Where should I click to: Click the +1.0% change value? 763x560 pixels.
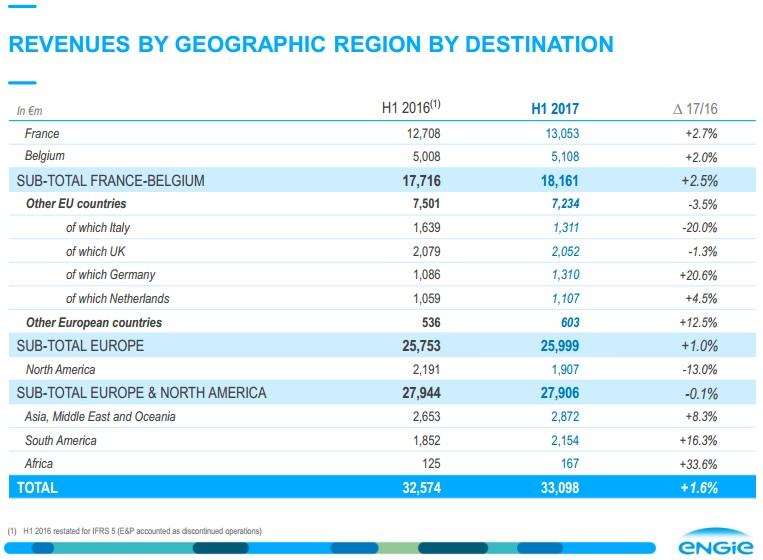click(x=699, y=346)
